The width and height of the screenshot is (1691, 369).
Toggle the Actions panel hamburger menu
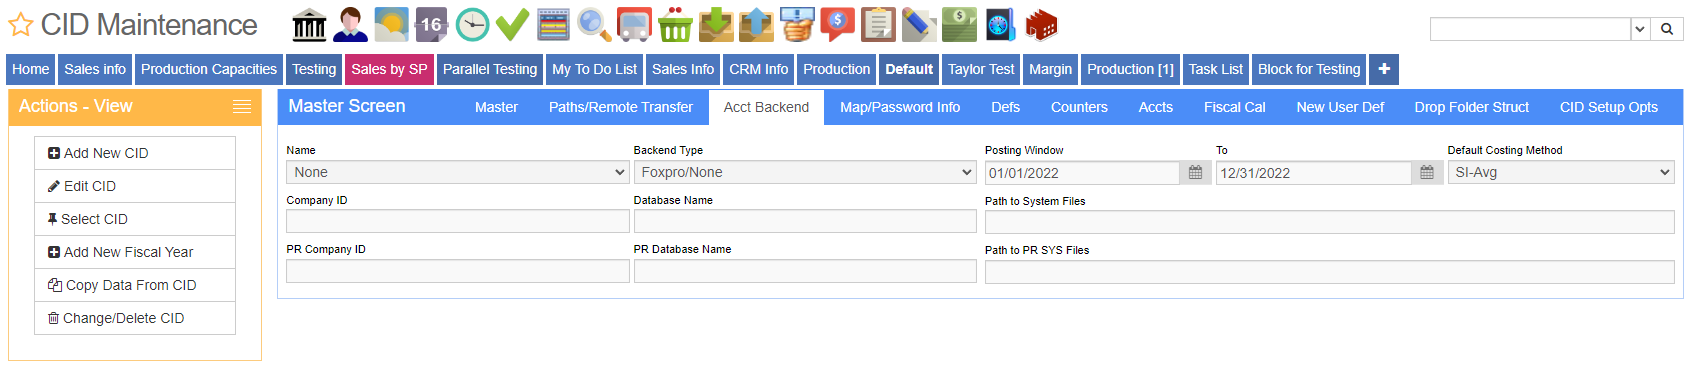(x=242, y=107)
